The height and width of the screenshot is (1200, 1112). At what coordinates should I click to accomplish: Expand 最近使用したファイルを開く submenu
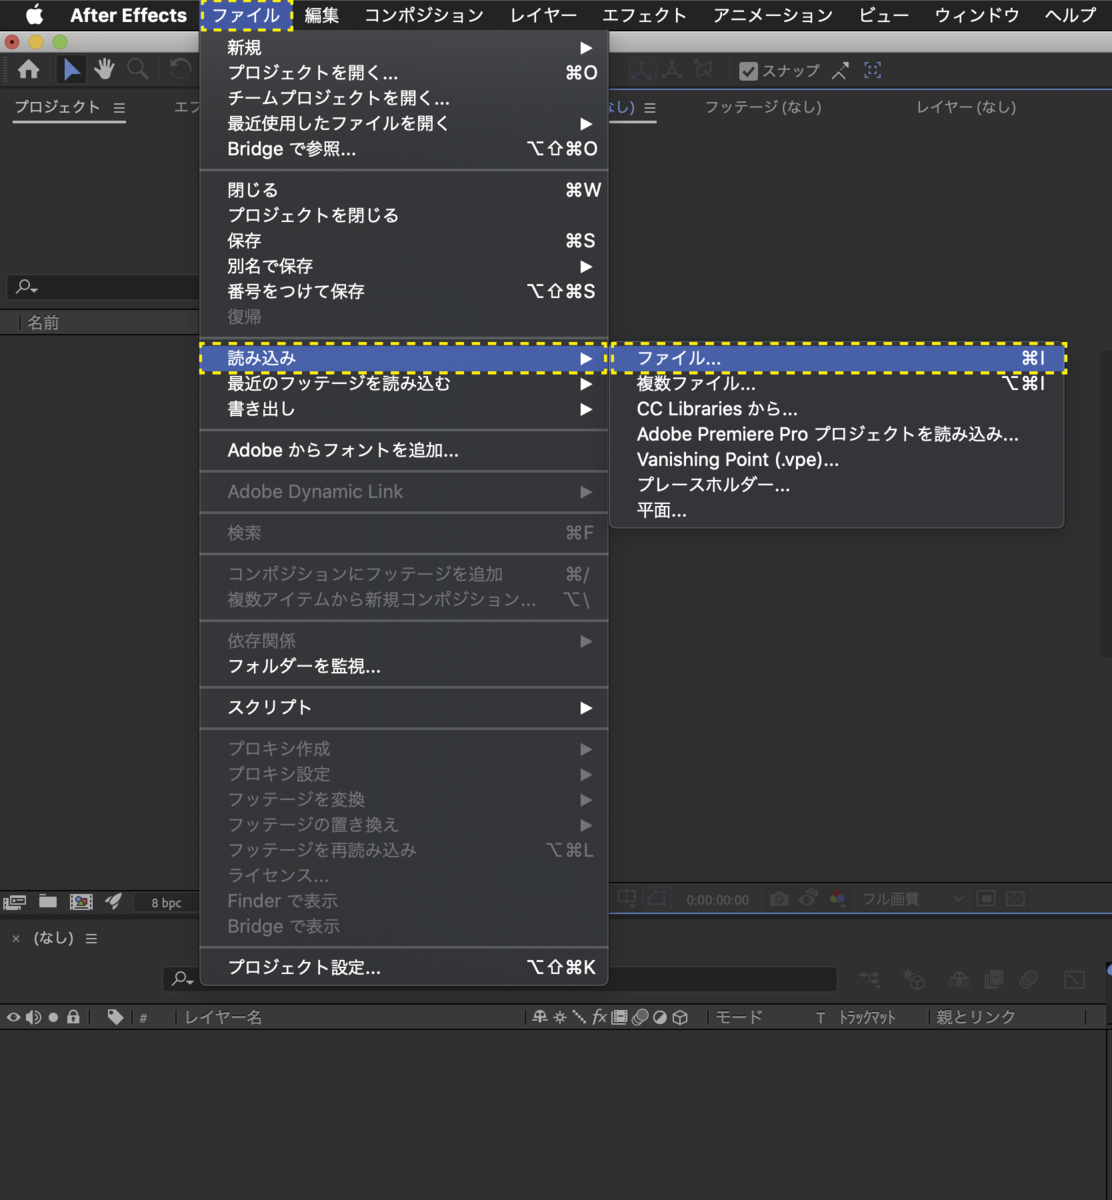404,123
